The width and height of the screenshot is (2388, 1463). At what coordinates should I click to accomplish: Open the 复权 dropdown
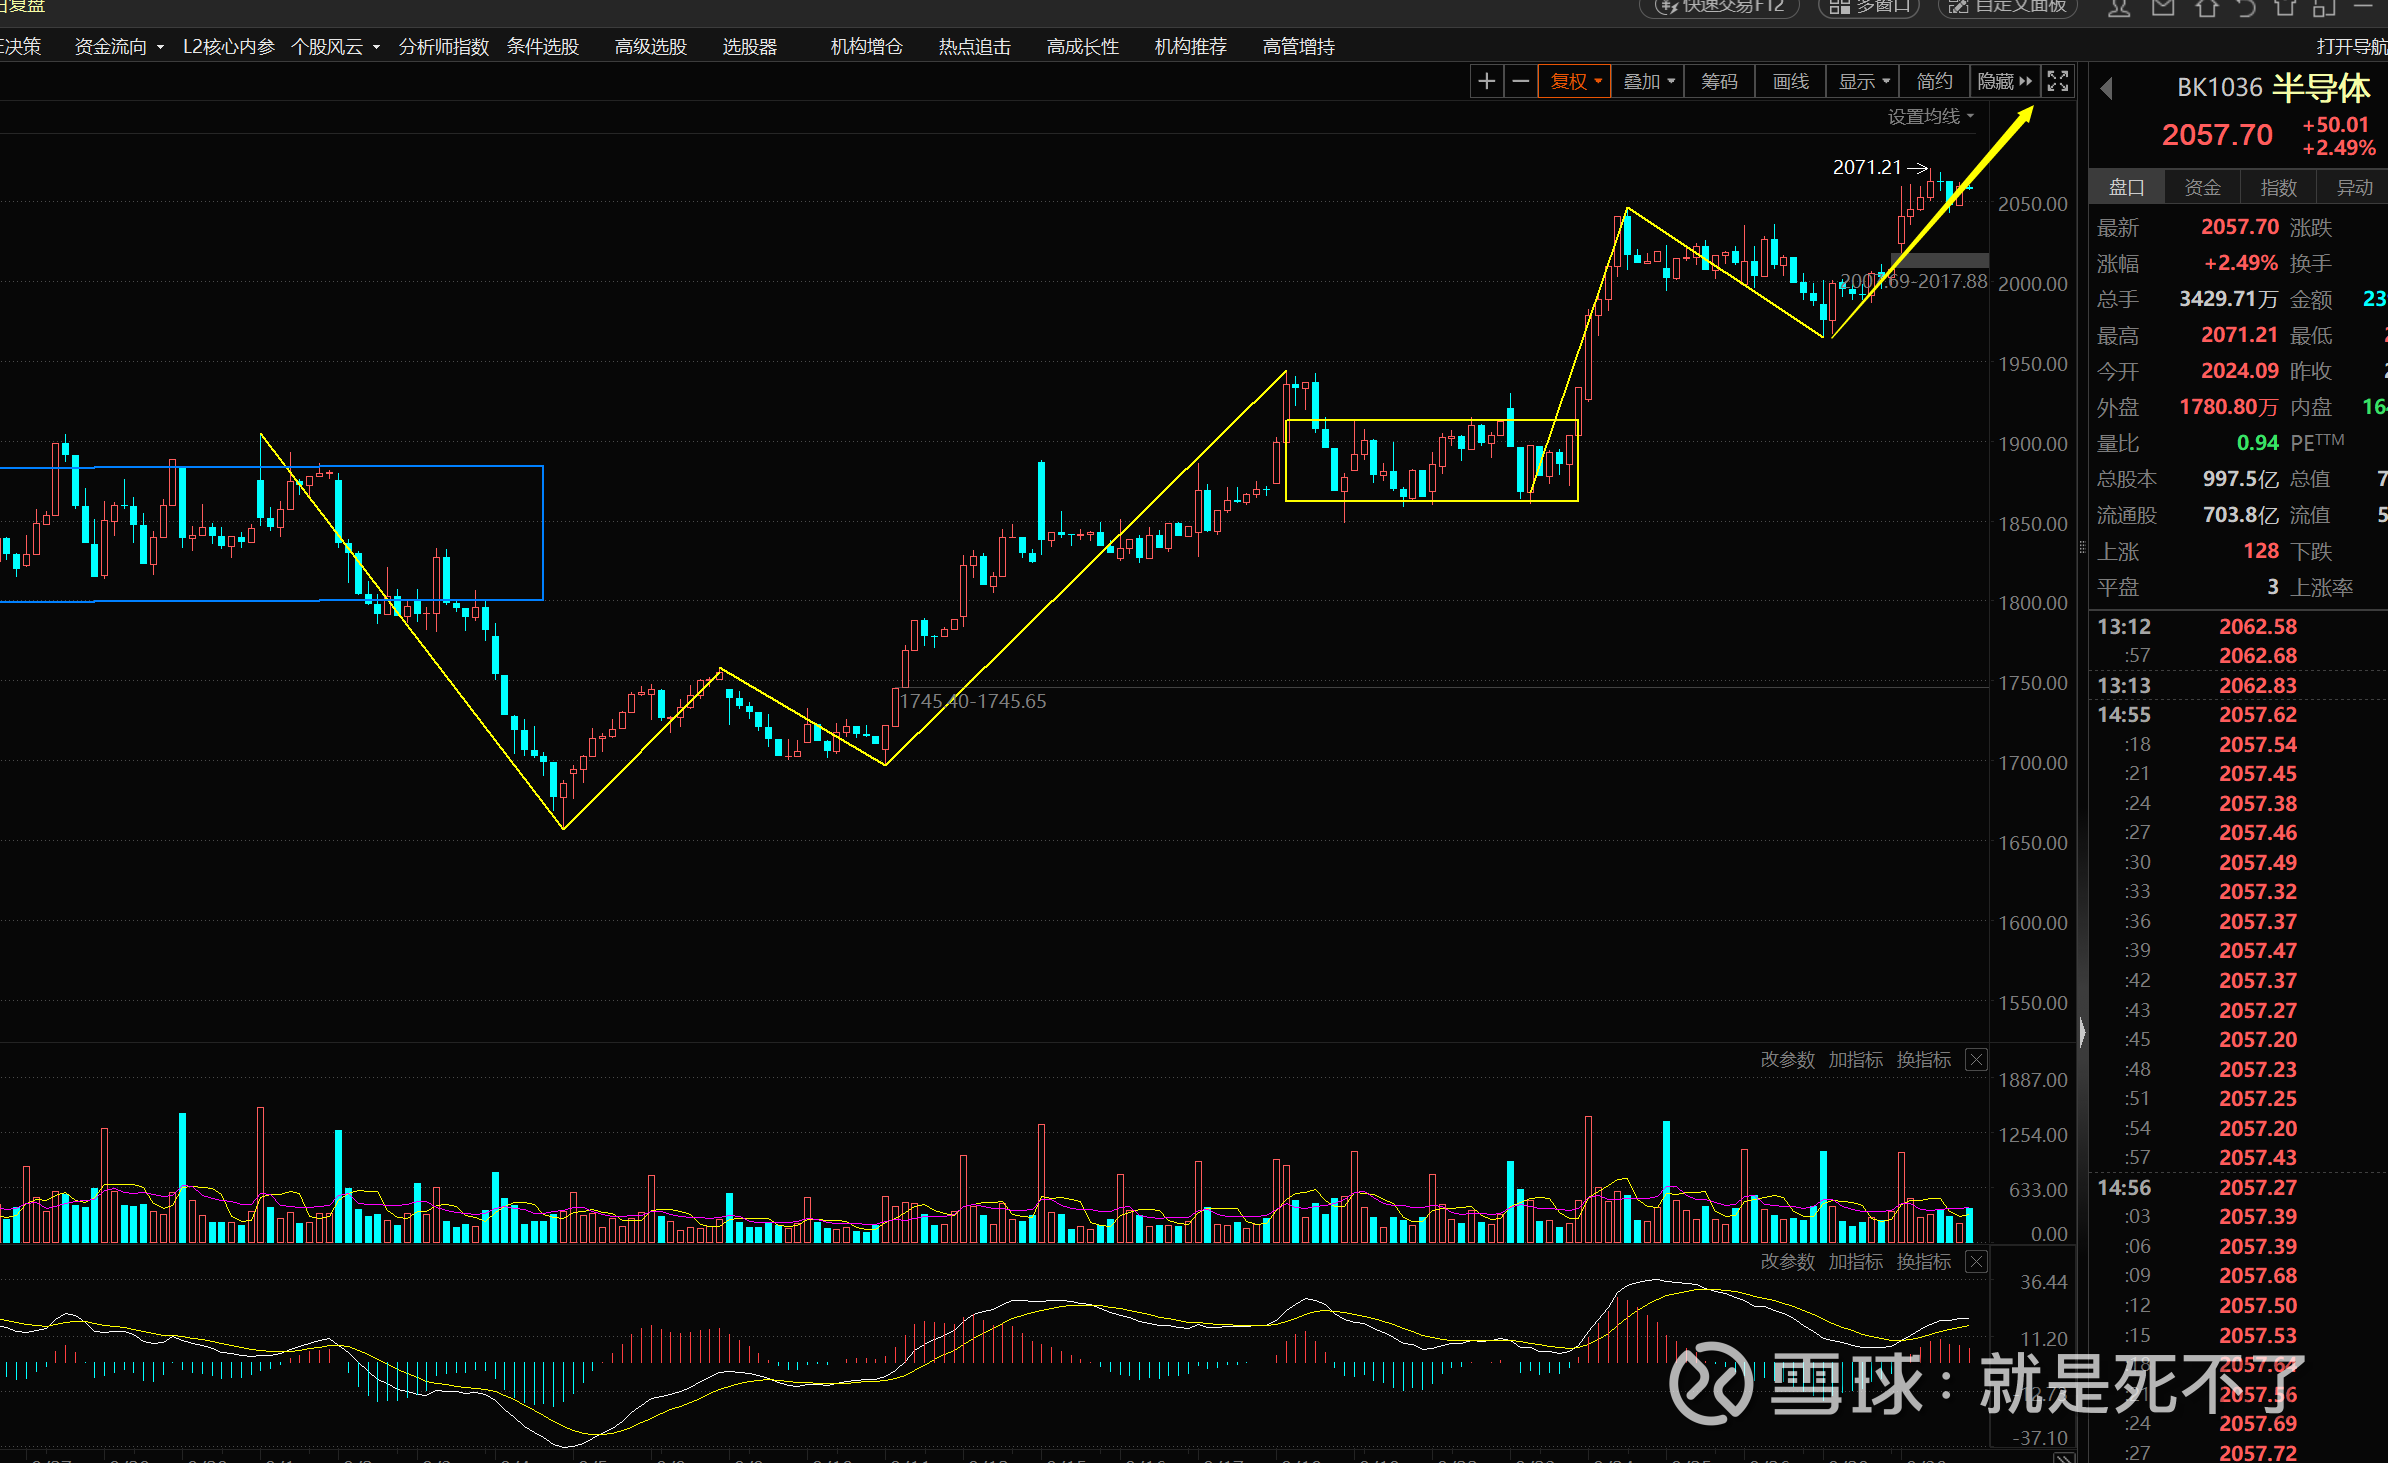pyautogui.click(x=1575, y=81)
